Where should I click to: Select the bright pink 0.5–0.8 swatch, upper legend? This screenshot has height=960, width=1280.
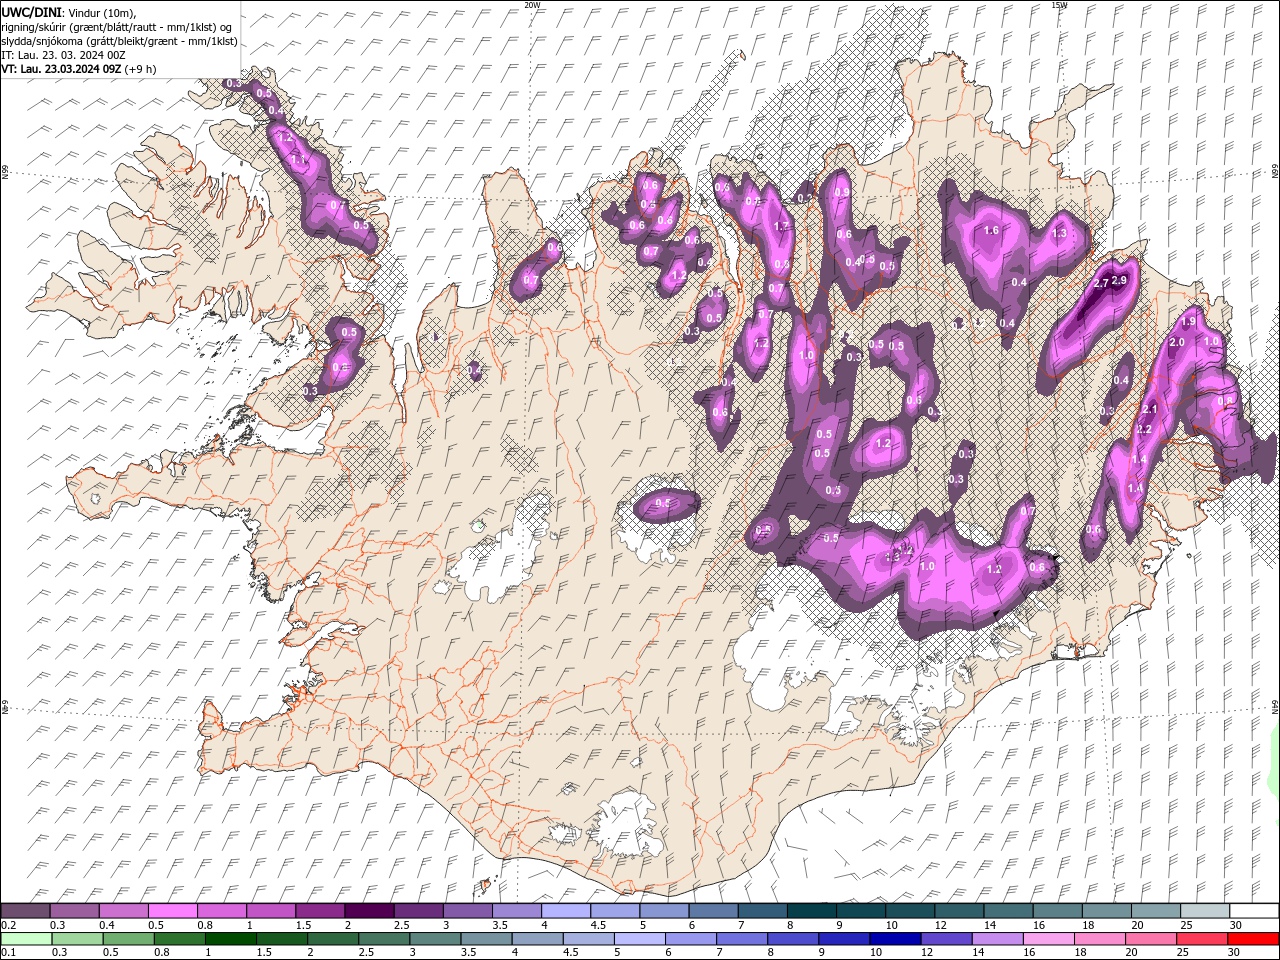click(172, 911)
